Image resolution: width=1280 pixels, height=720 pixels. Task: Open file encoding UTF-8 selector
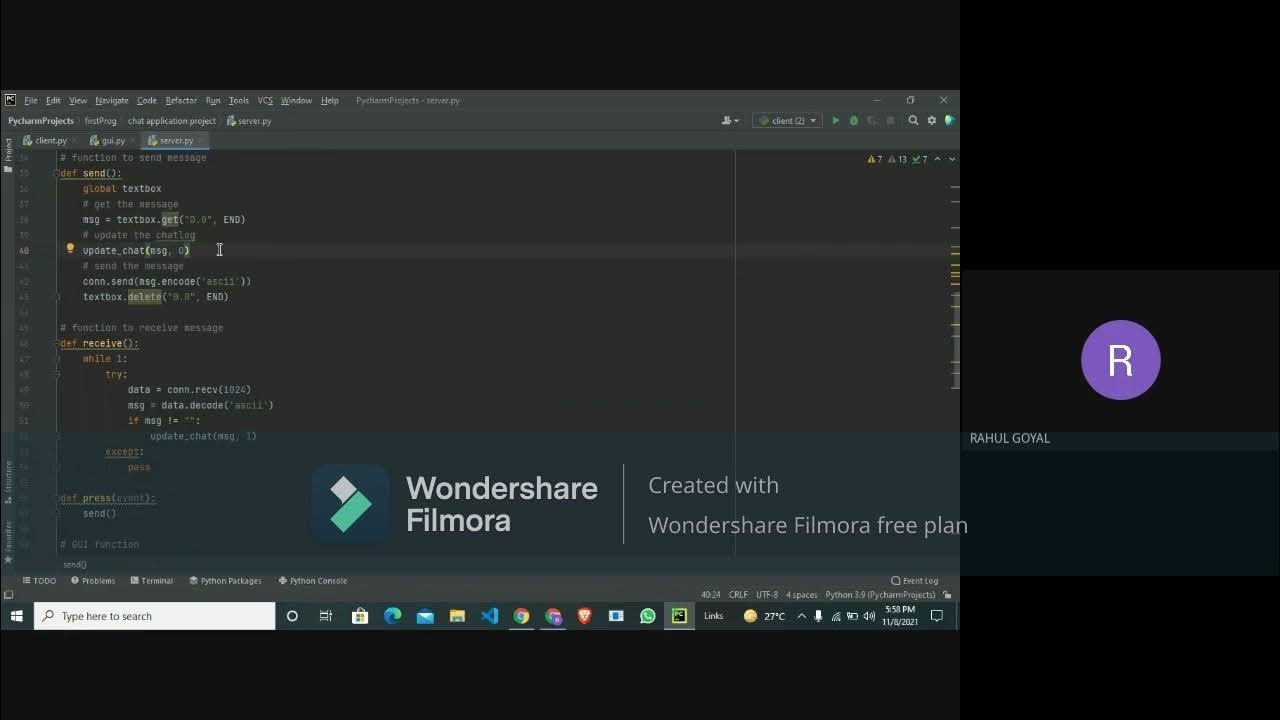pos(767,595)
